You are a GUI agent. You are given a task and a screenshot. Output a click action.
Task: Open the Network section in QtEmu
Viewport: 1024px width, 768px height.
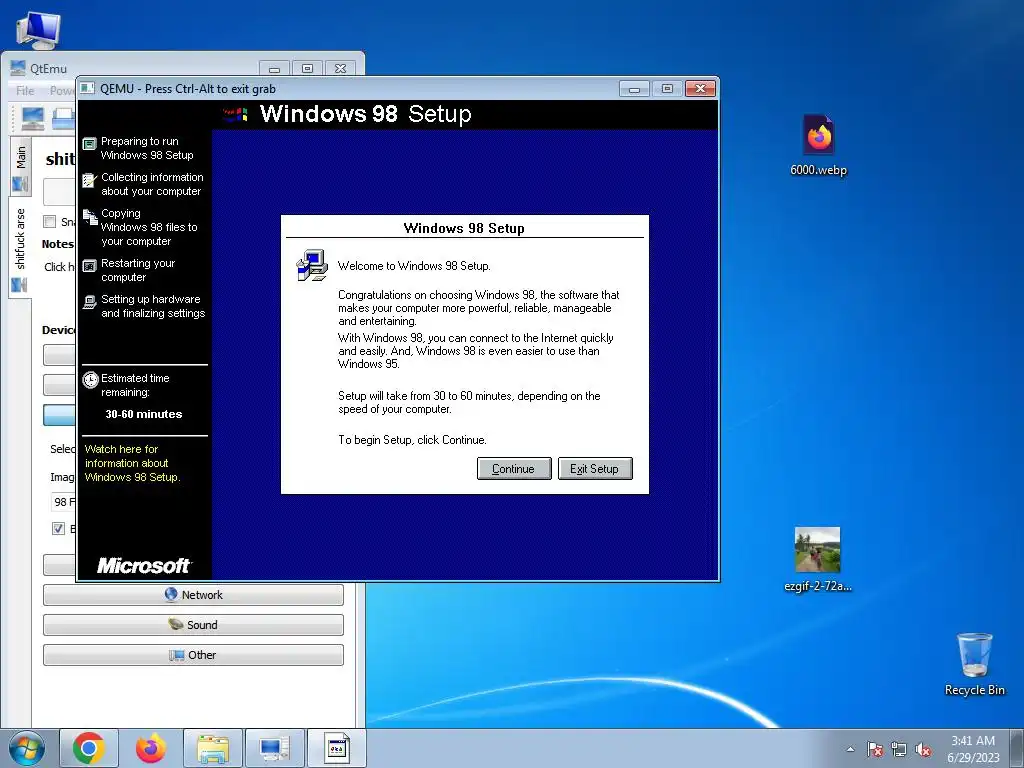click(193, 595)
